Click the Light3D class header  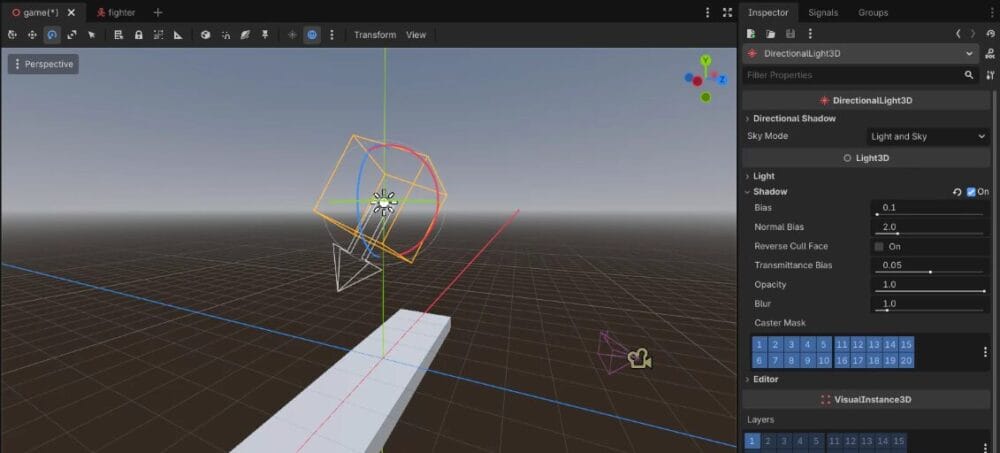(x=866, y=158)
